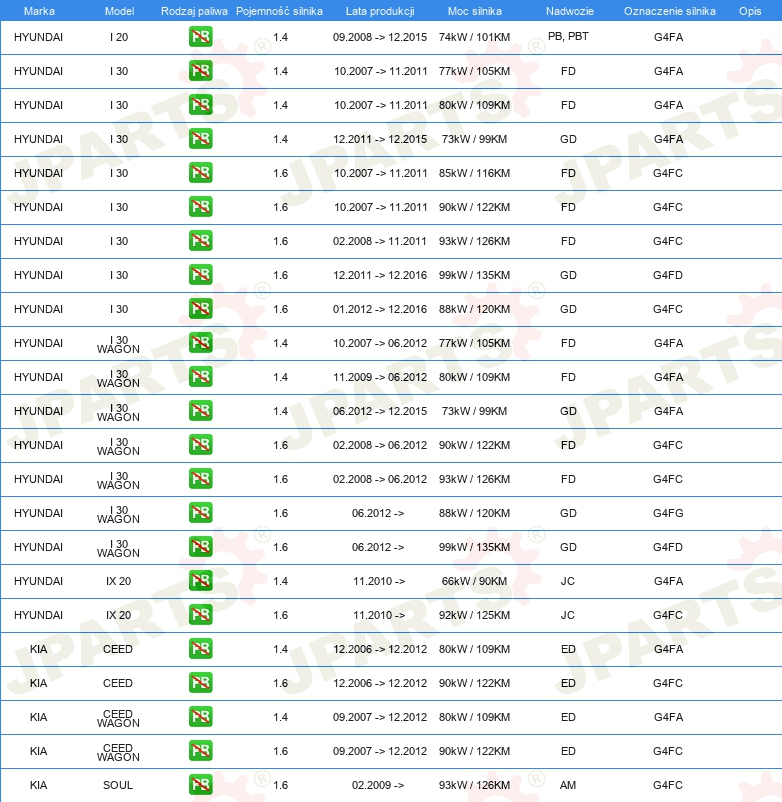The image size is (782, 802).
Task: Click petrol icon for Kia Ceed Wagon 1.6
Action: point(200,751)
